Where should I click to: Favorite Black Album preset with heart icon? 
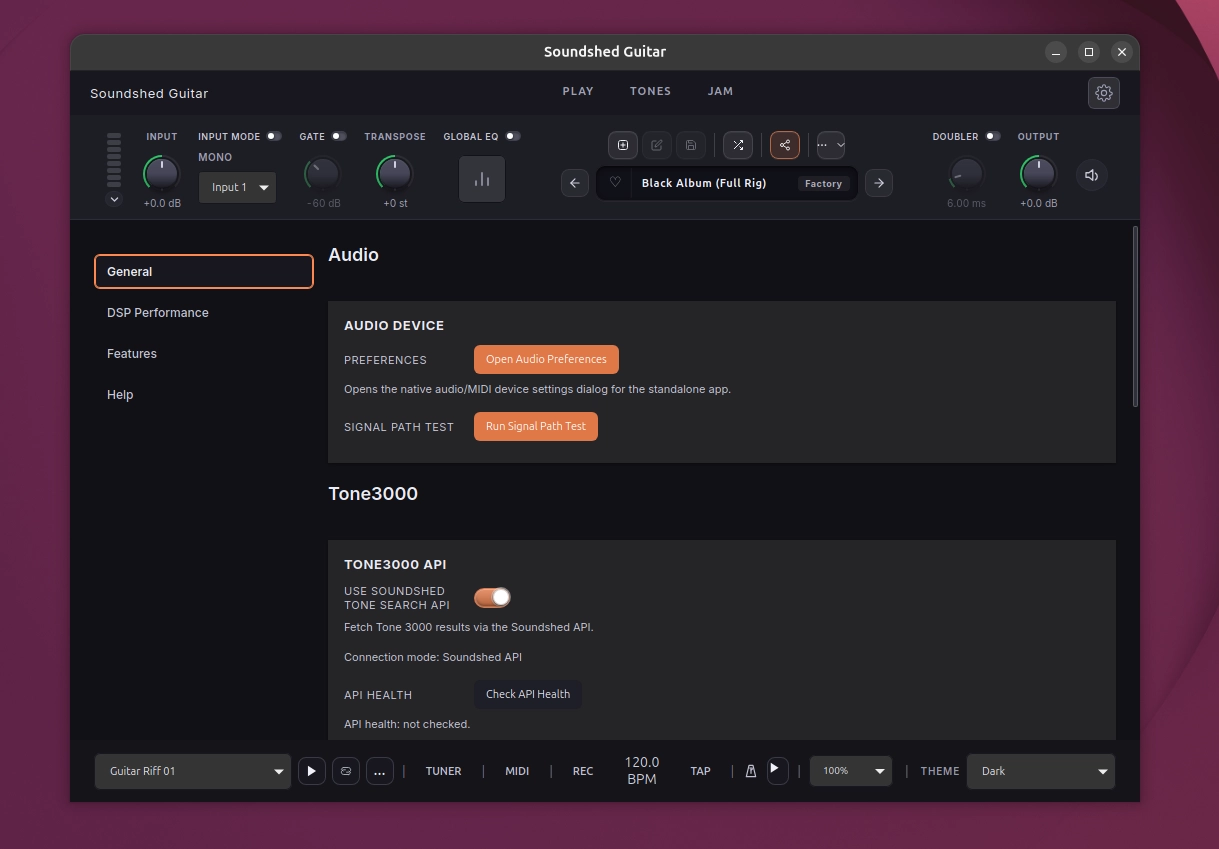[x=615, y=183]
